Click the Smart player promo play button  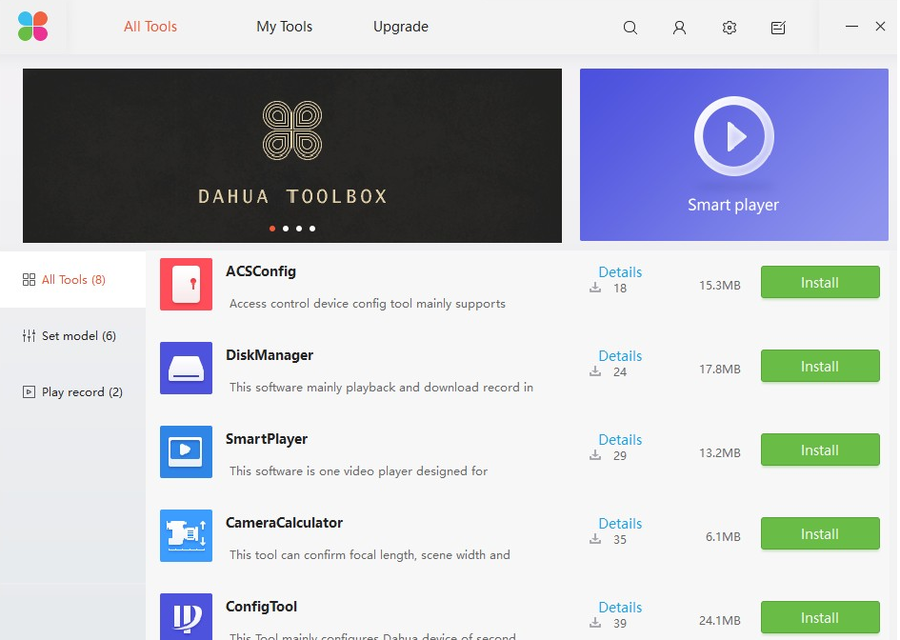[734, 137]
